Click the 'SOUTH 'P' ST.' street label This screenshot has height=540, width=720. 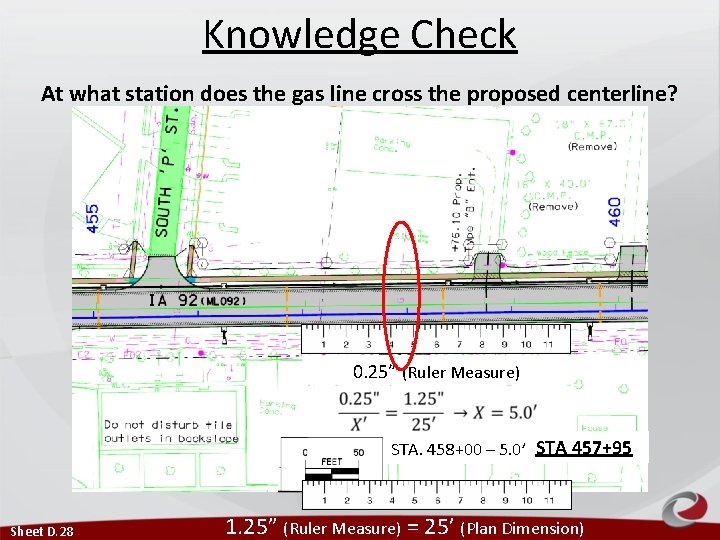167,173
